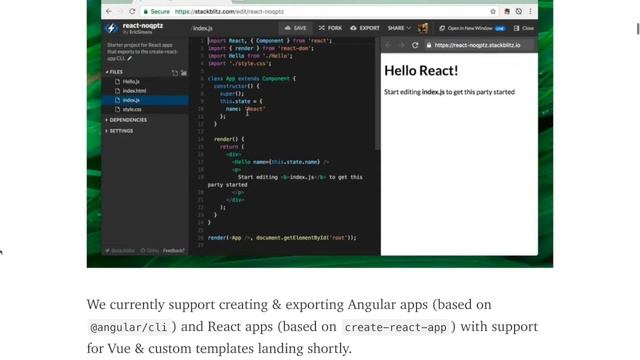
Task: Click Open in New Window
Action: click(472, 28)
